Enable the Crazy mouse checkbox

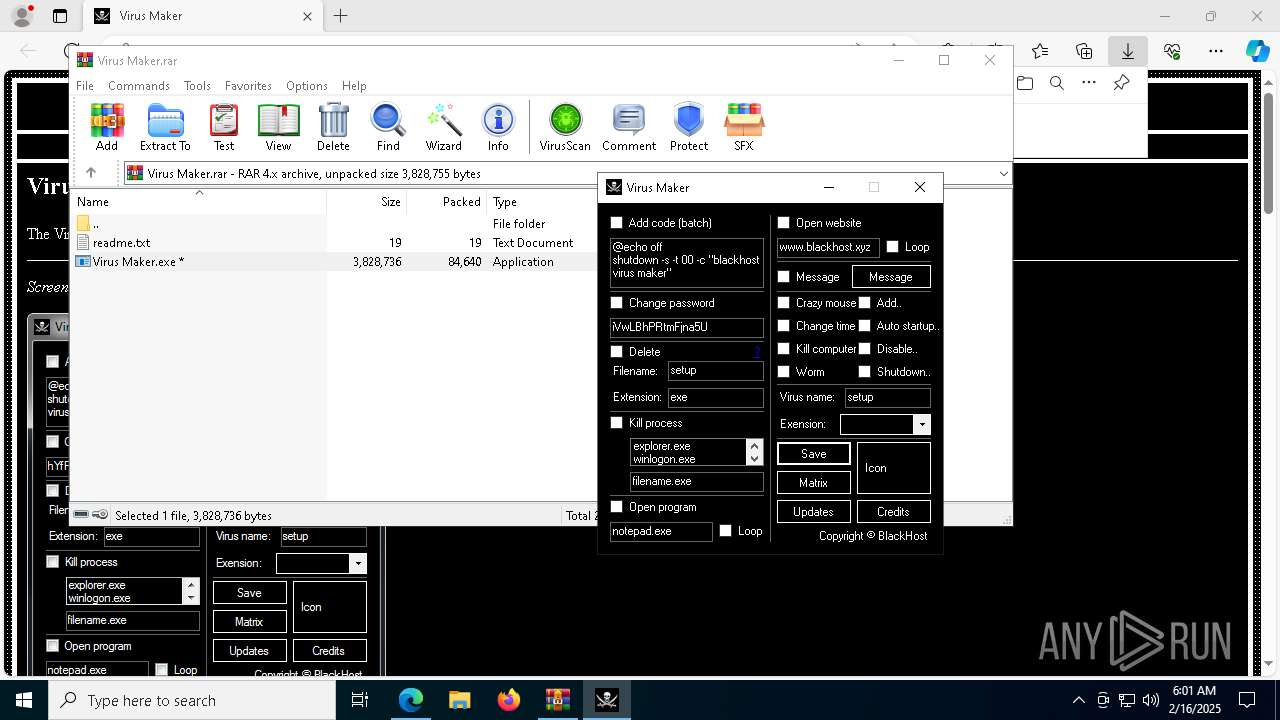[x=784, y=303]
